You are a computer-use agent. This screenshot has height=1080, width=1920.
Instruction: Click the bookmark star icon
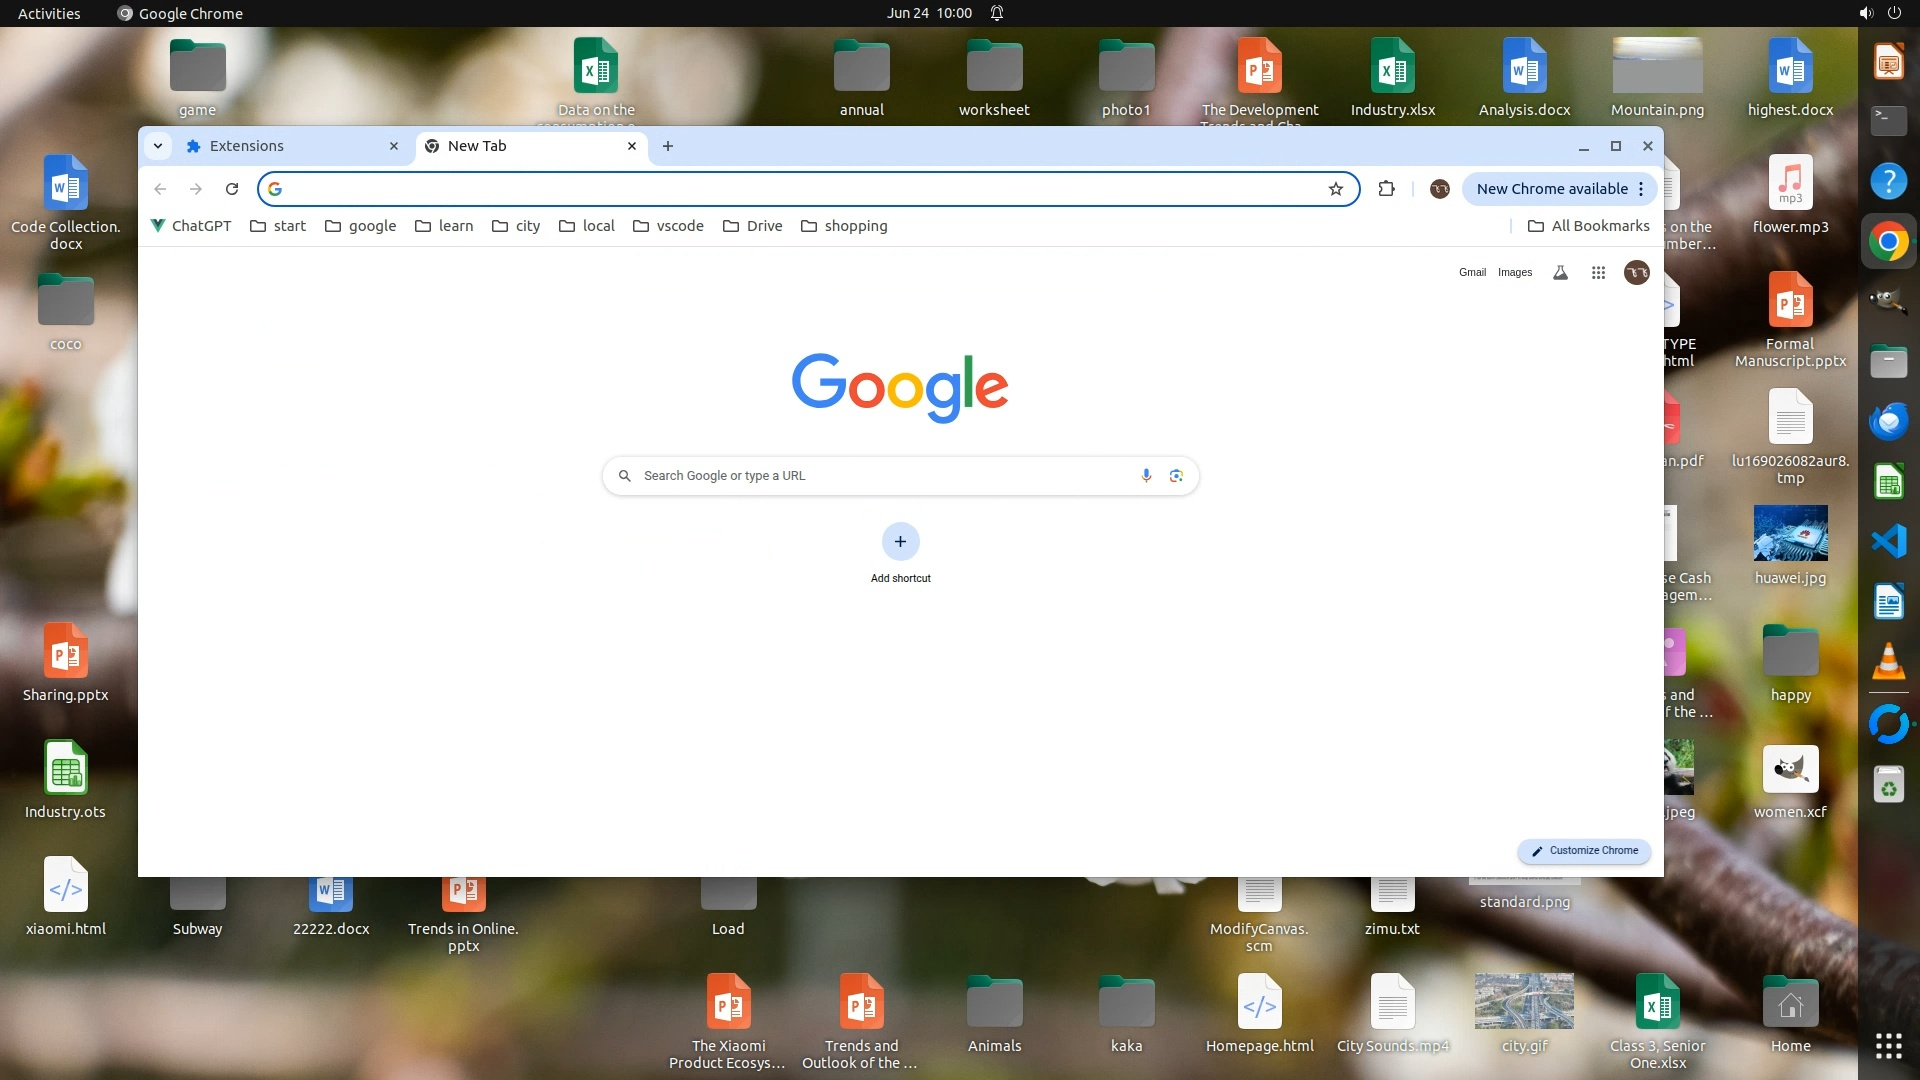[x=1335, y=189]
